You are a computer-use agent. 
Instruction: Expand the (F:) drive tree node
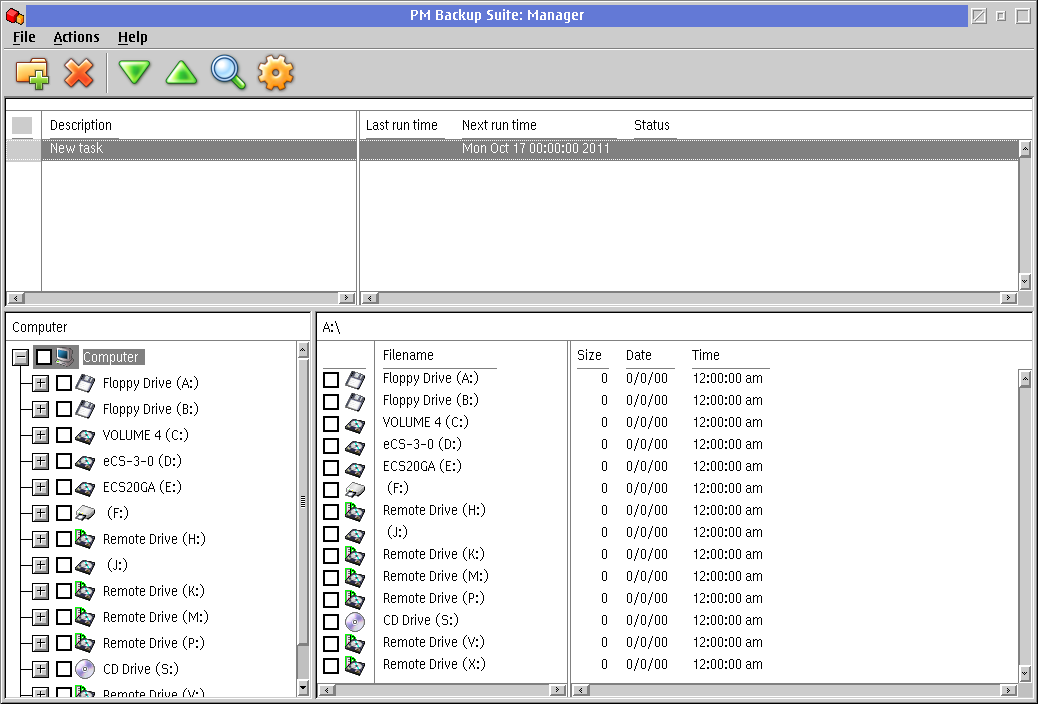[x=40, y=513]
